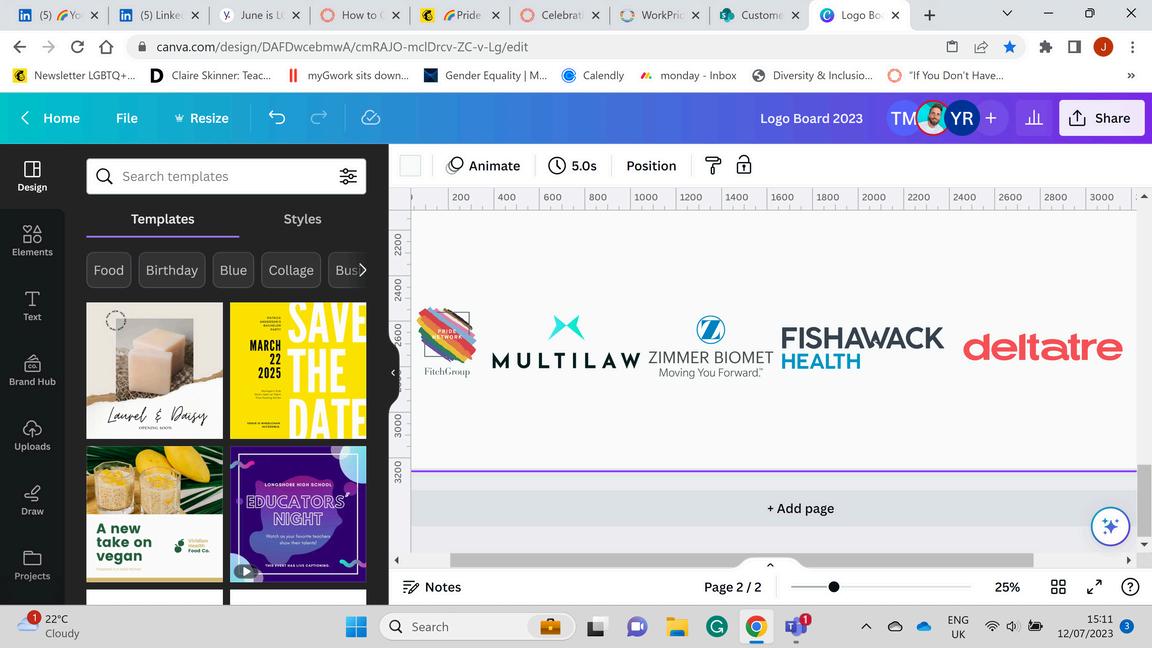The image size is (1152, 648).
Task: Bookmark star icon in address bar
Action: point(1009,47)
